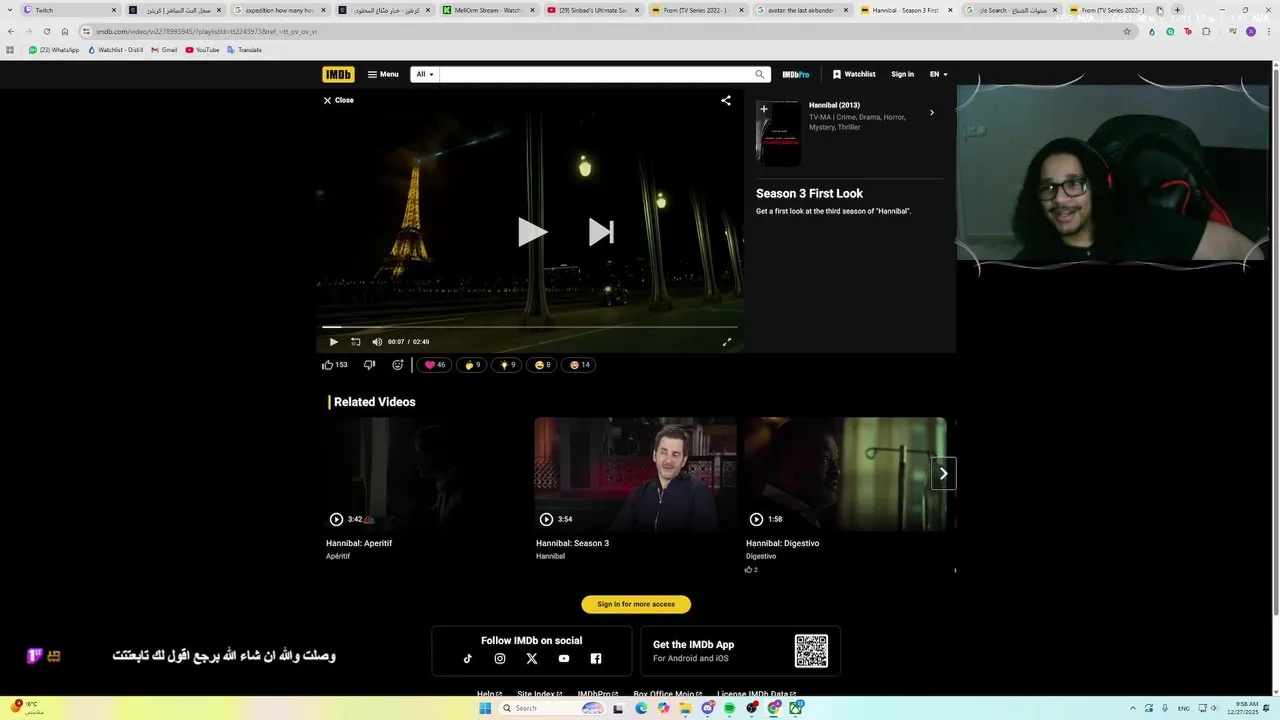Mute the video volume

[x=377, y=342]
